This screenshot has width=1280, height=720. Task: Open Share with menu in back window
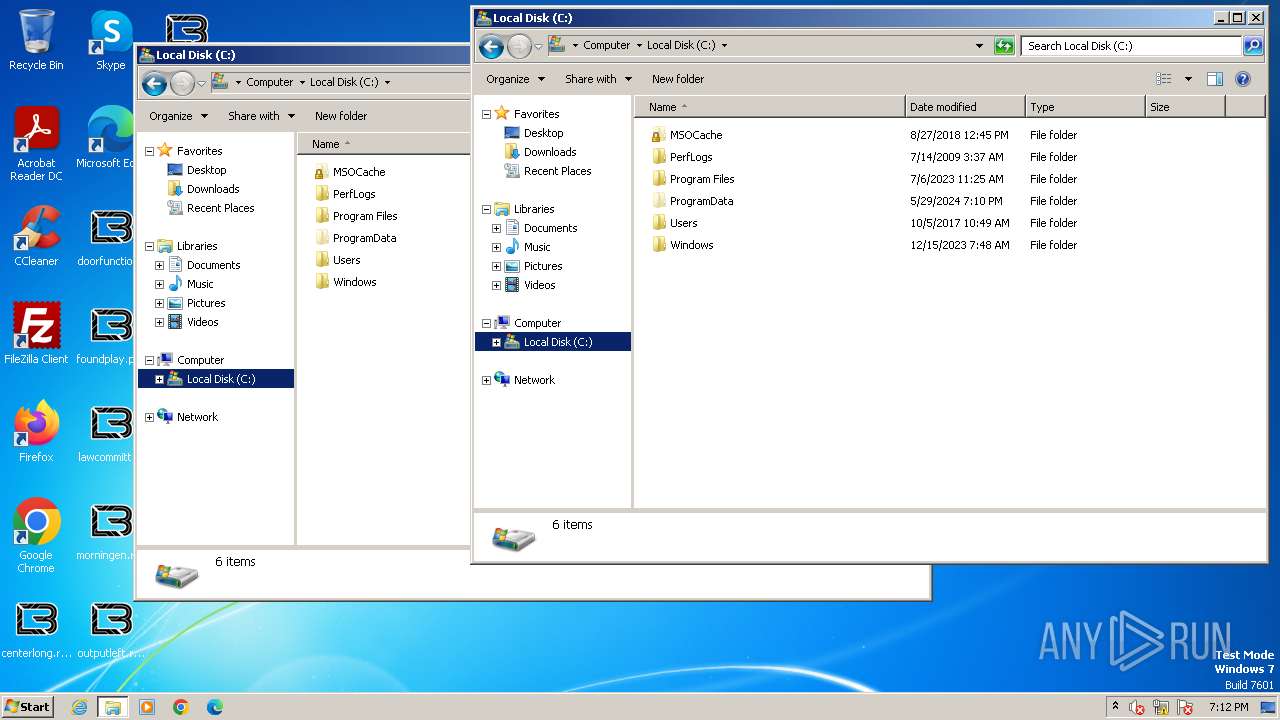click(x=261, y=116)
